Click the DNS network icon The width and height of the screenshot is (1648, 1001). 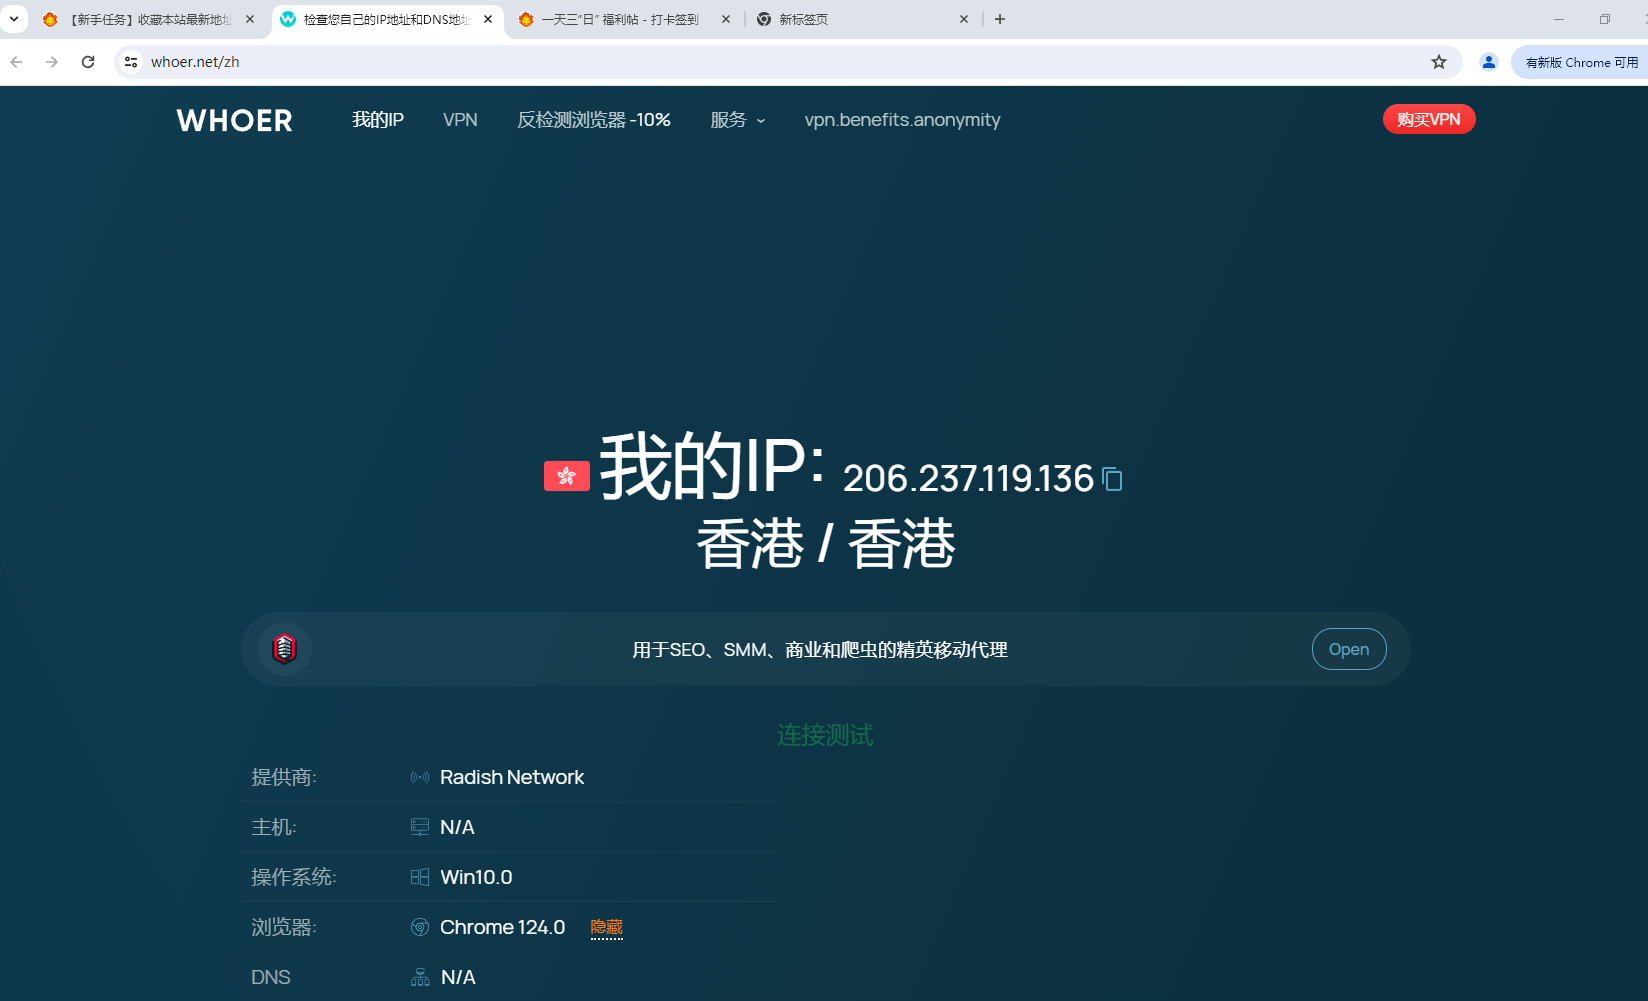420,977
